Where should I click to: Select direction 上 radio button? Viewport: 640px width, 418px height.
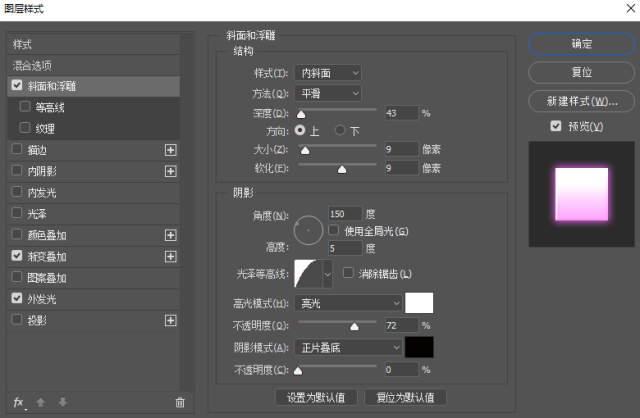coord(300,130)
